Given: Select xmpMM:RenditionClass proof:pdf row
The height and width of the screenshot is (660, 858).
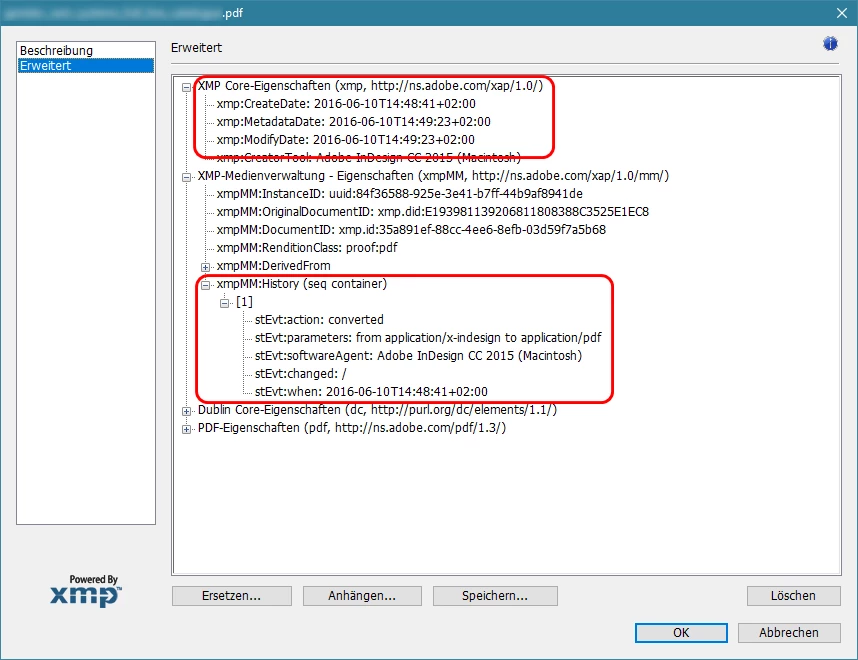Looking at the screenshot, I should pyautogui.click(x=307, y=248).
